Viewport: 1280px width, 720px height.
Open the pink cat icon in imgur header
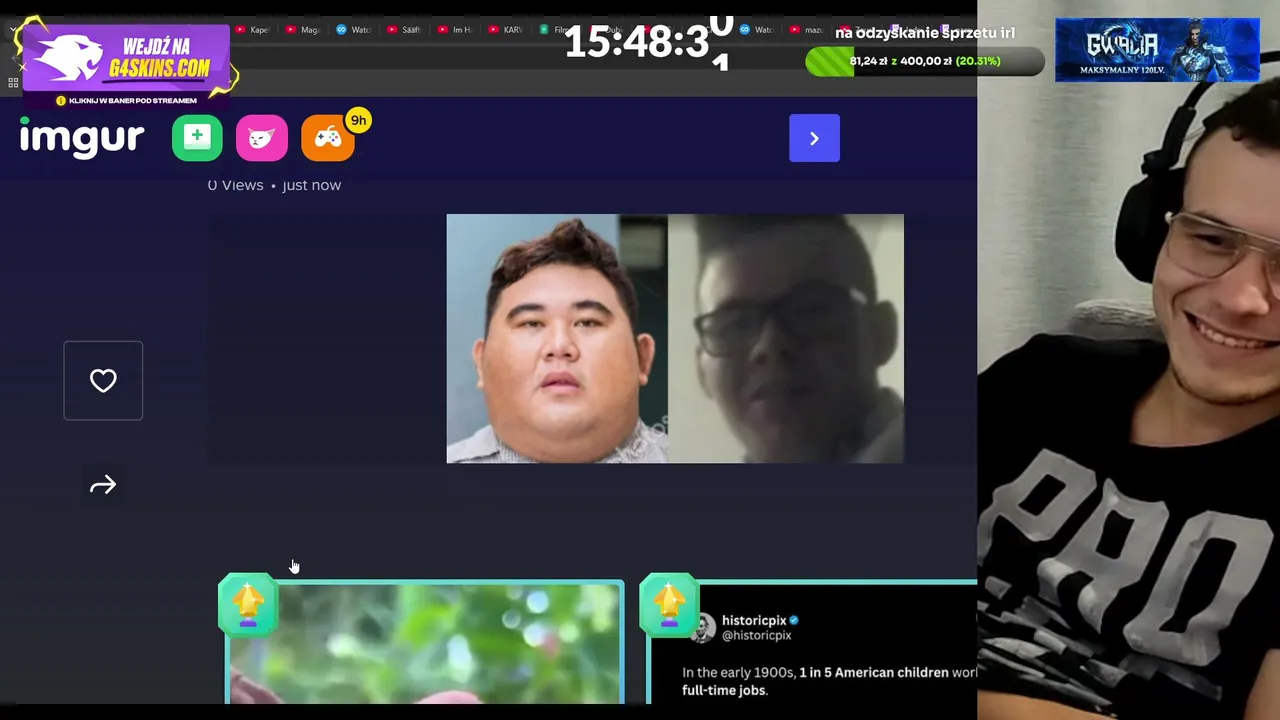(x=262, y=138)
